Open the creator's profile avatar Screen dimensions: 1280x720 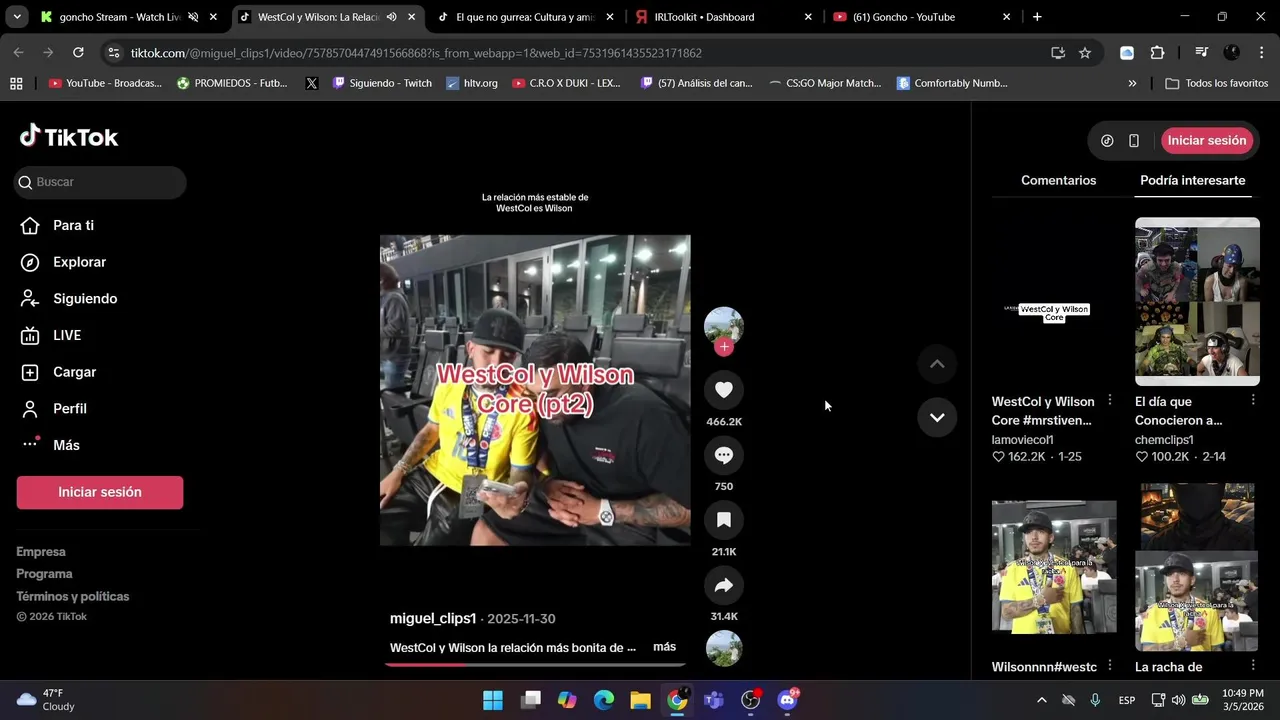pyautogui.click(x=724, y=326)
